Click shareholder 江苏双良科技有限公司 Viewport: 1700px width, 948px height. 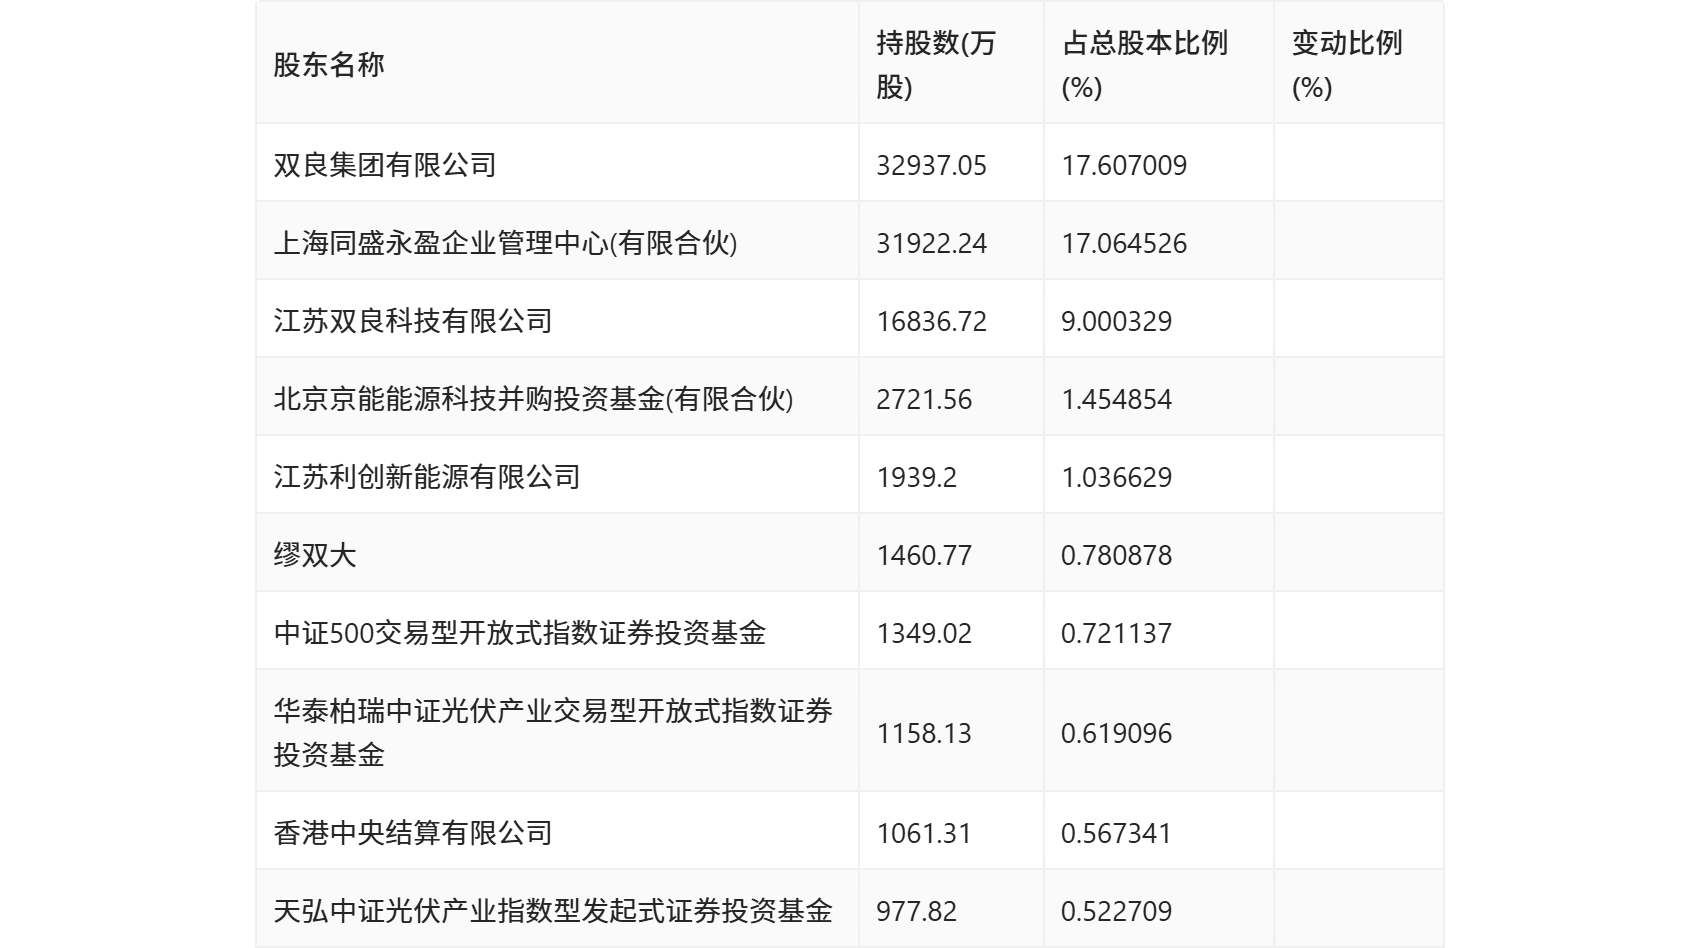[x=413, y=321]
